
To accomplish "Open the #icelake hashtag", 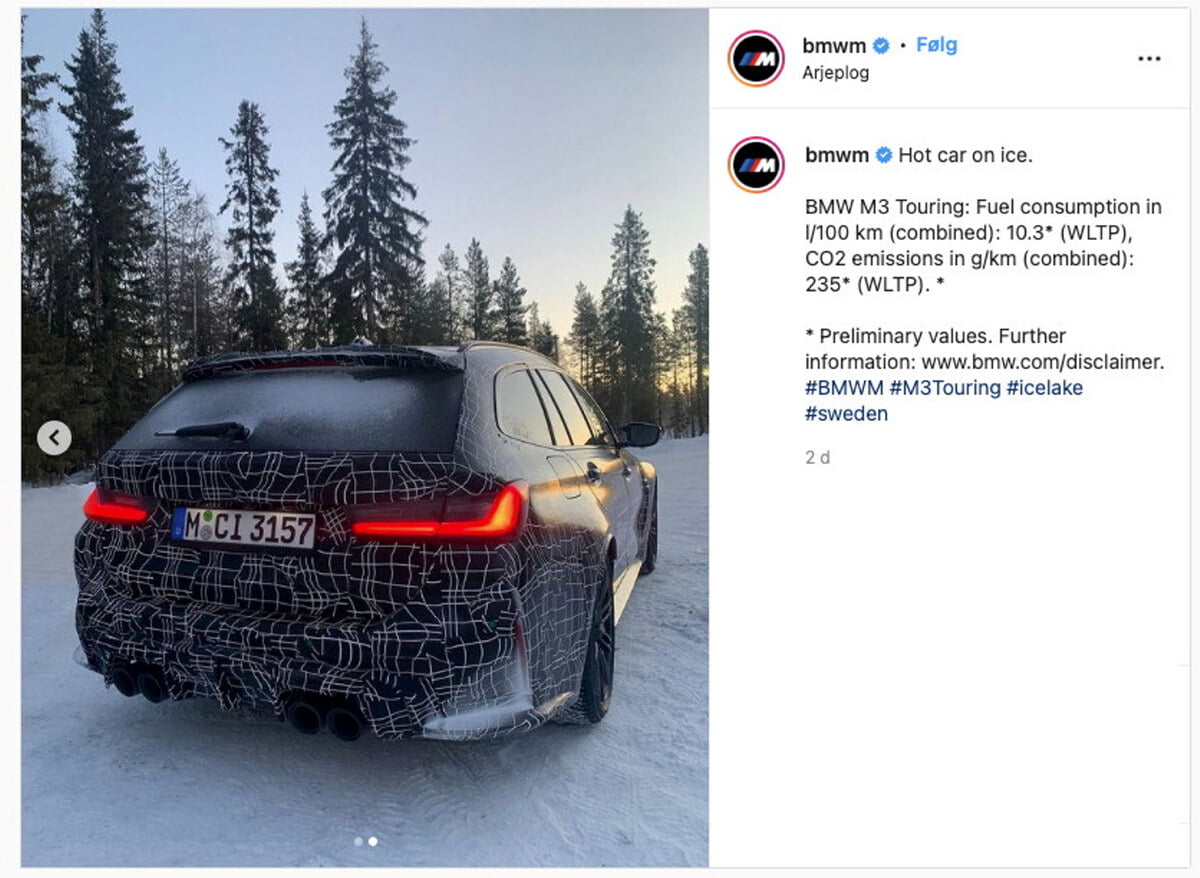I will click(x=1045, y=388).
